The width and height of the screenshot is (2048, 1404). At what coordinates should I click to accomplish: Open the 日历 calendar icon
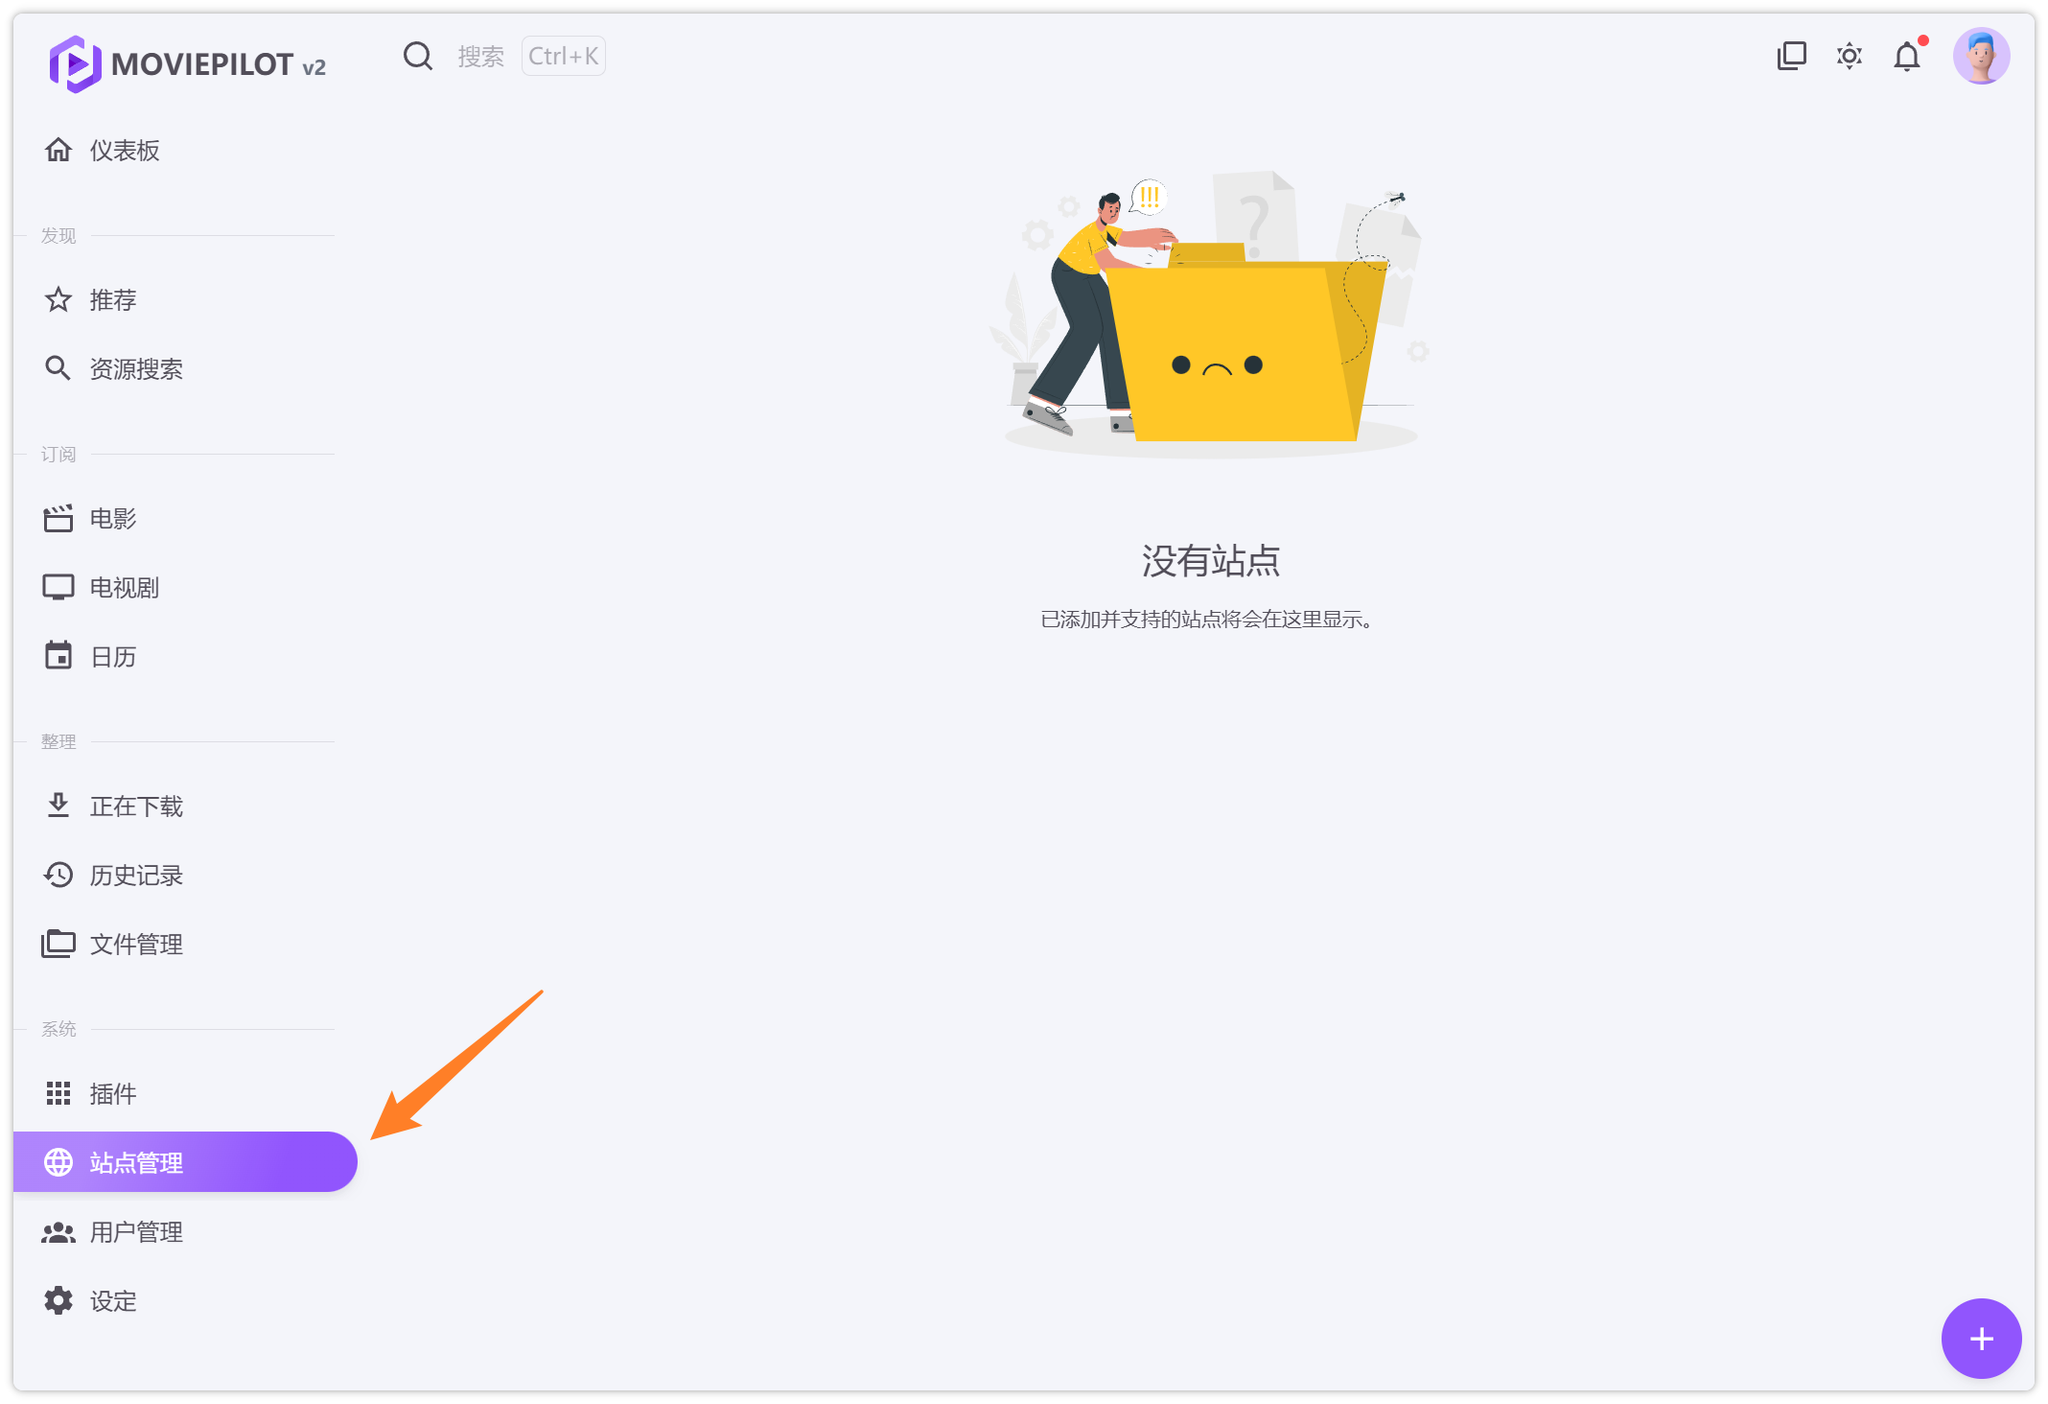tap(58, 656)
